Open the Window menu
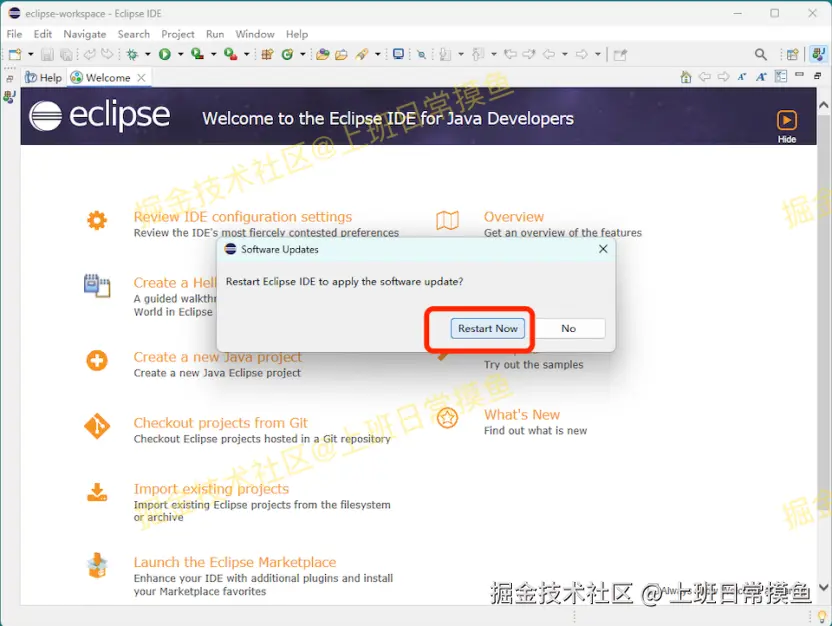 pyautogui.click(x=255, y=34)
